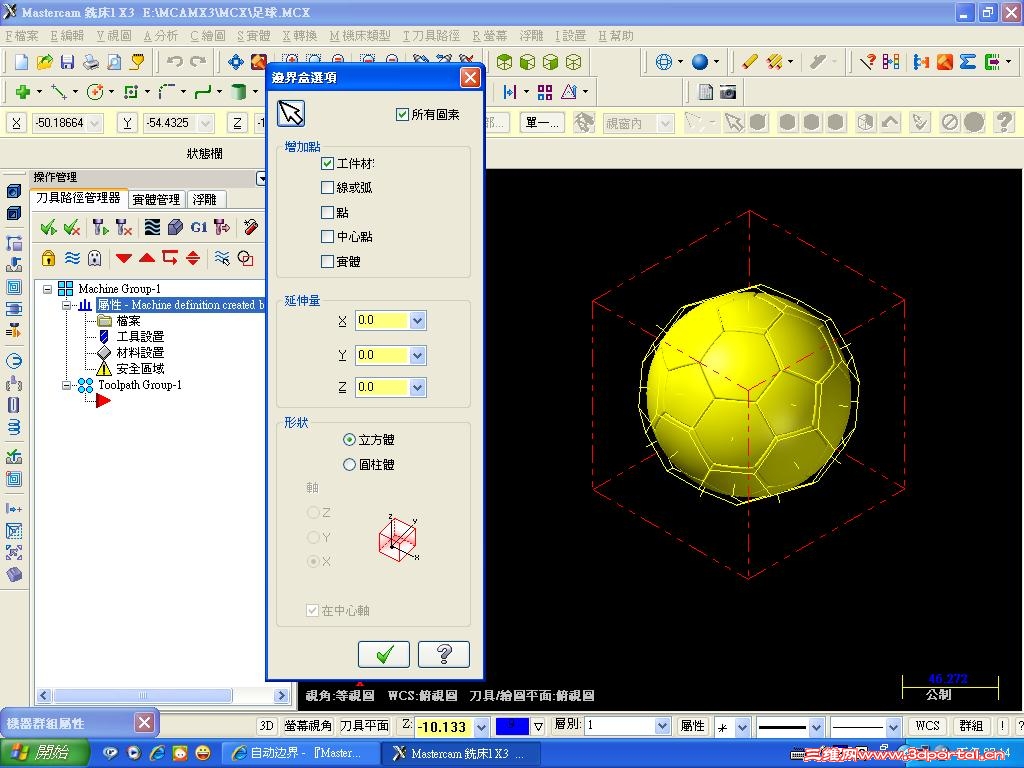Click the yellow pencil color icon
The image size is (1024, 768).
750,62
